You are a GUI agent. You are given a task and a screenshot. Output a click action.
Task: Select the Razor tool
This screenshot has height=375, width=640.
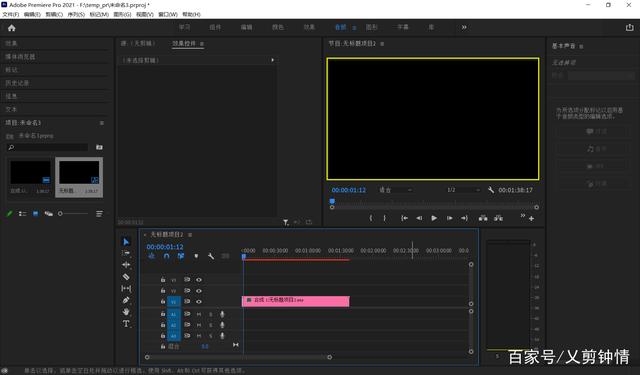[126, 277]
